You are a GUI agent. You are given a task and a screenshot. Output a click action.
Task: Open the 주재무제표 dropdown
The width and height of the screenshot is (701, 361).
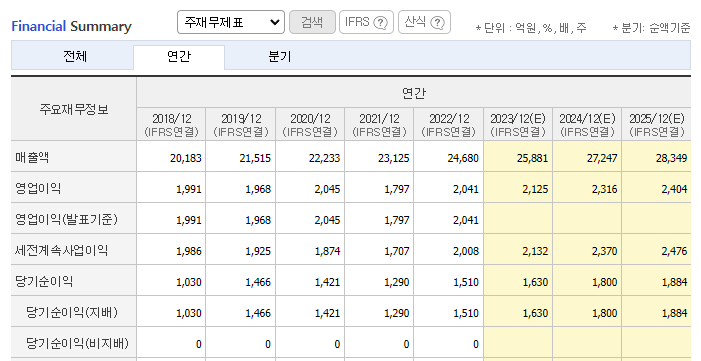pyautogui.click(x=231, y=22)
